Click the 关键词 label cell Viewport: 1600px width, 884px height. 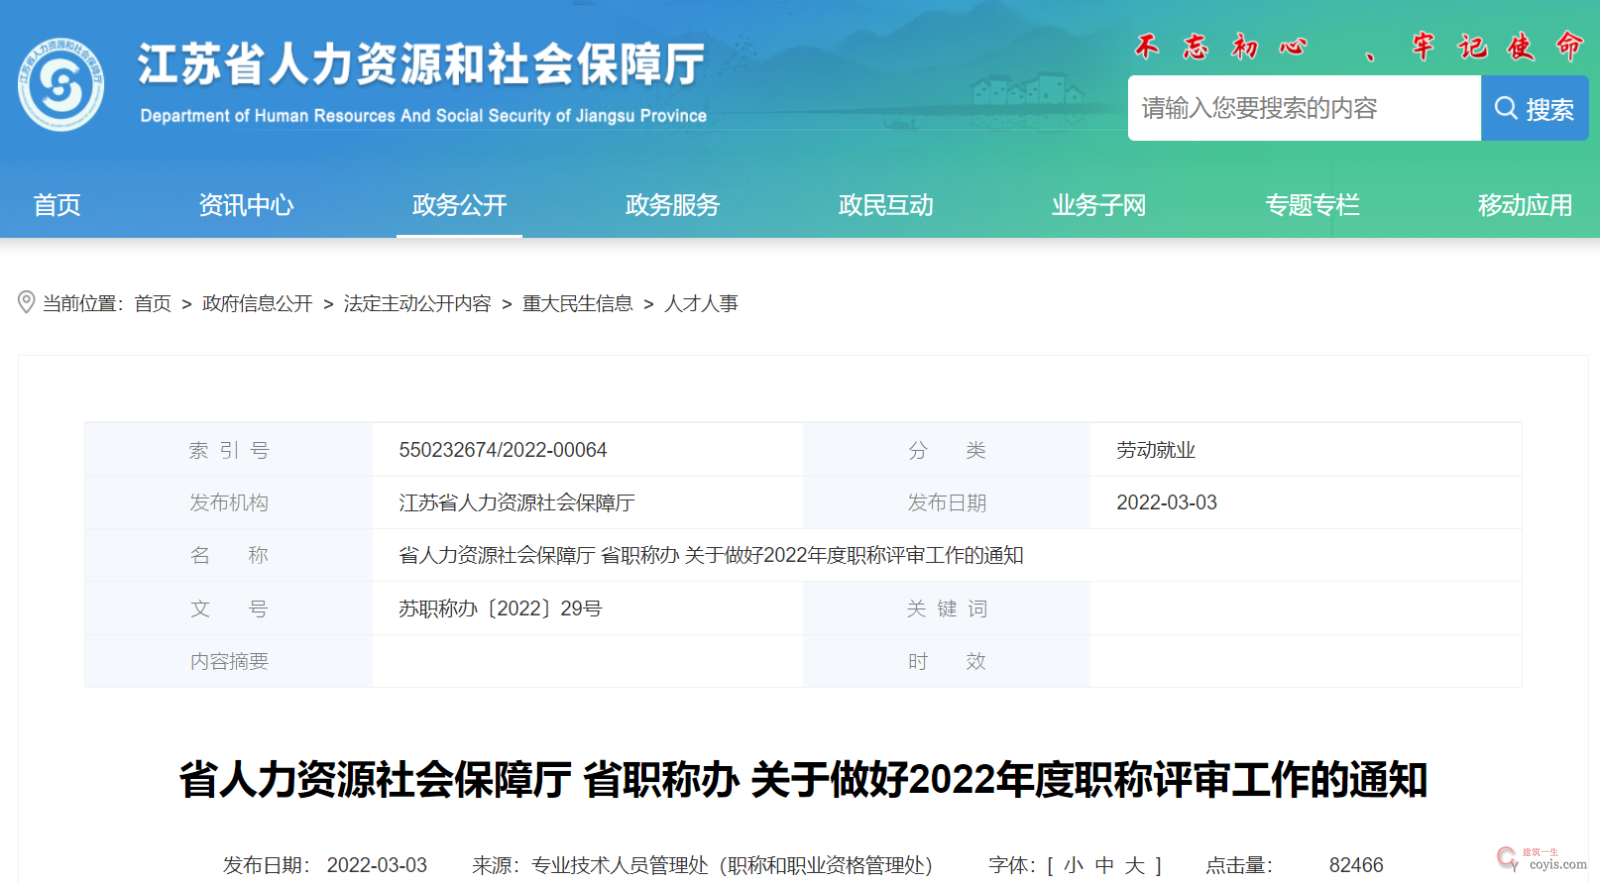(x=946, y=608)
